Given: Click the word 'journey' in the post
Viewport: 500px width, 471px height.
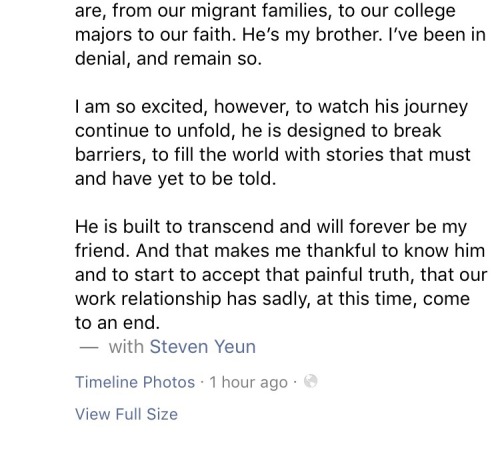Looking at the screenshot, I should click(436, 107).
